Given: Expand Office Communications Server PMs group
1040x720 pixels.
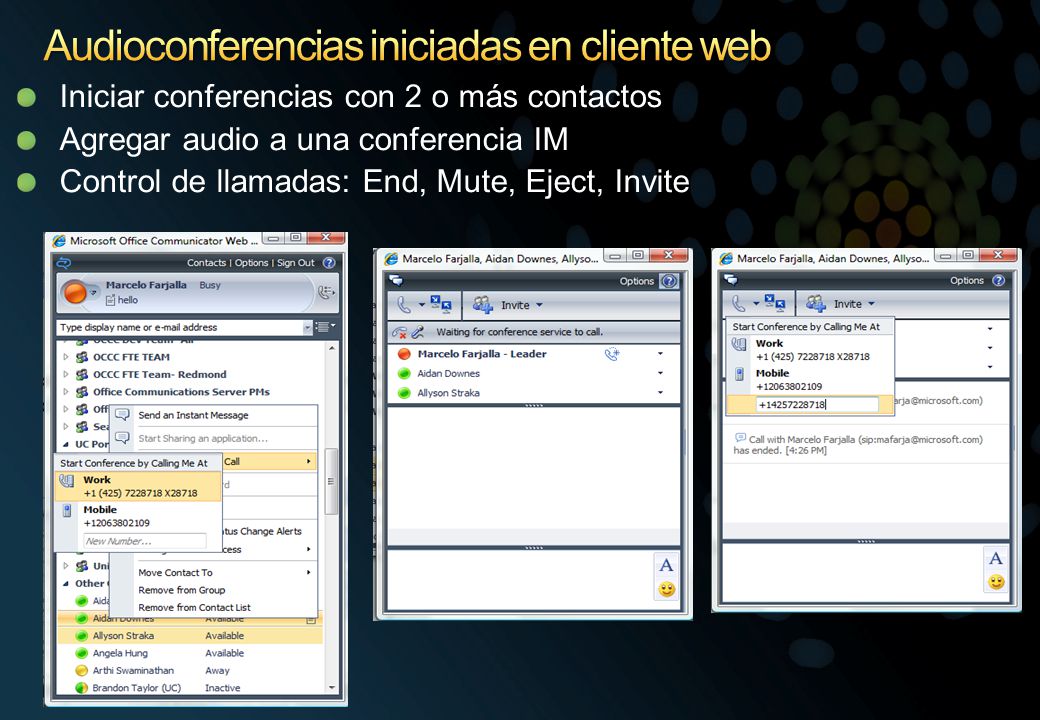Looking at the screenshot, I should coord(66,392).
